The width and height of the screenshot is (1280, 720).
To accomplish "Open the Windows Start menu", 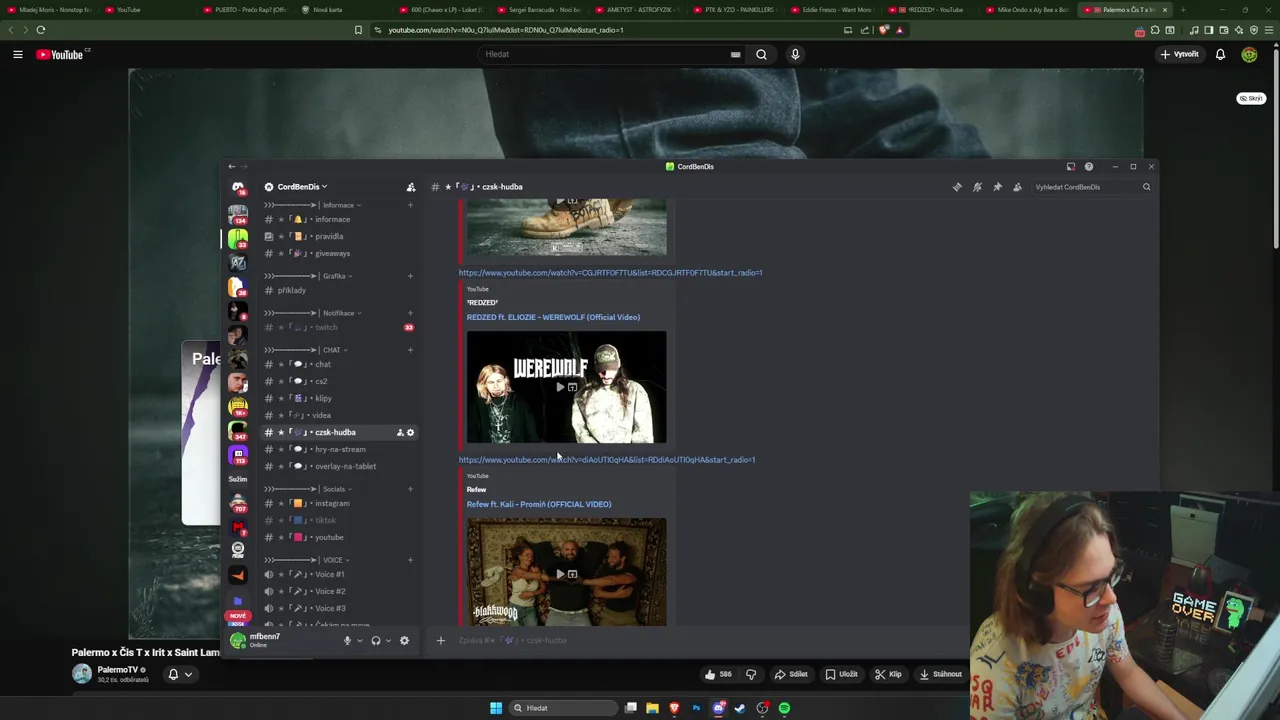I will (496, 708).
